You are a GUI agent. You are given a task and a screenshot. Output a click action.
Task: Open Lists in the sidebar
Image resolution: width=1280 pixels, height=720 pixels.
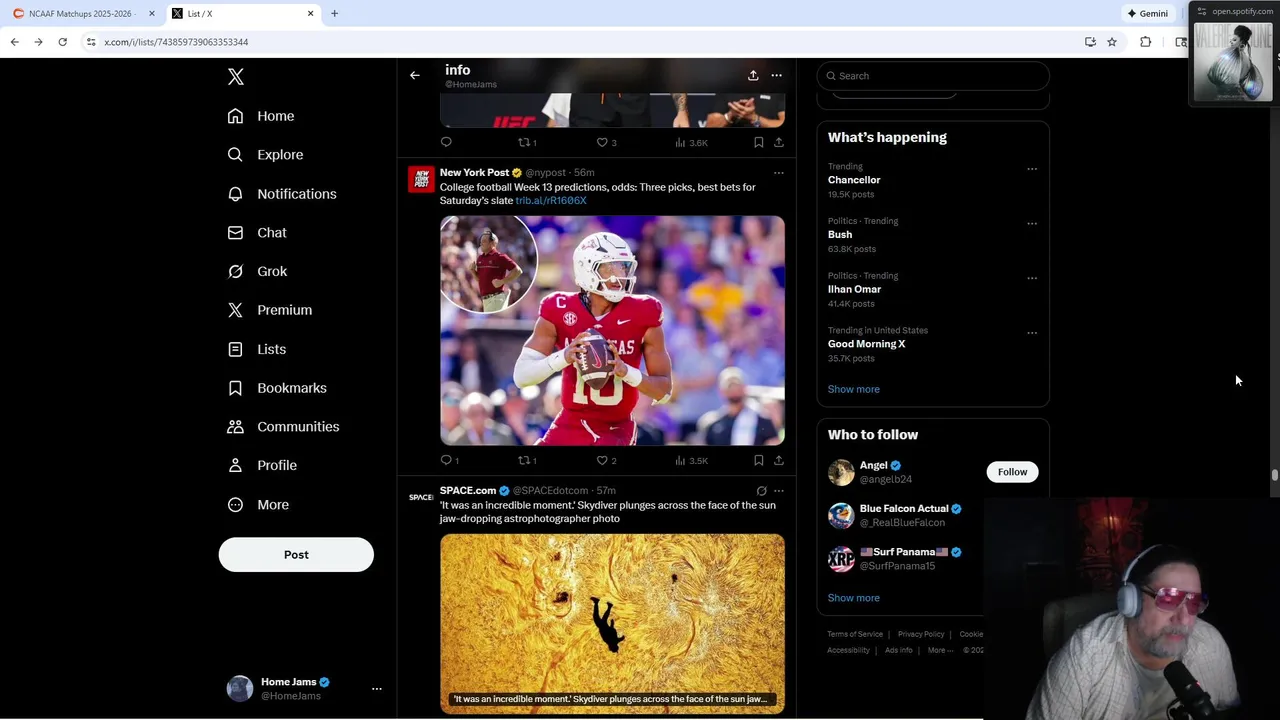click(257, 349)
